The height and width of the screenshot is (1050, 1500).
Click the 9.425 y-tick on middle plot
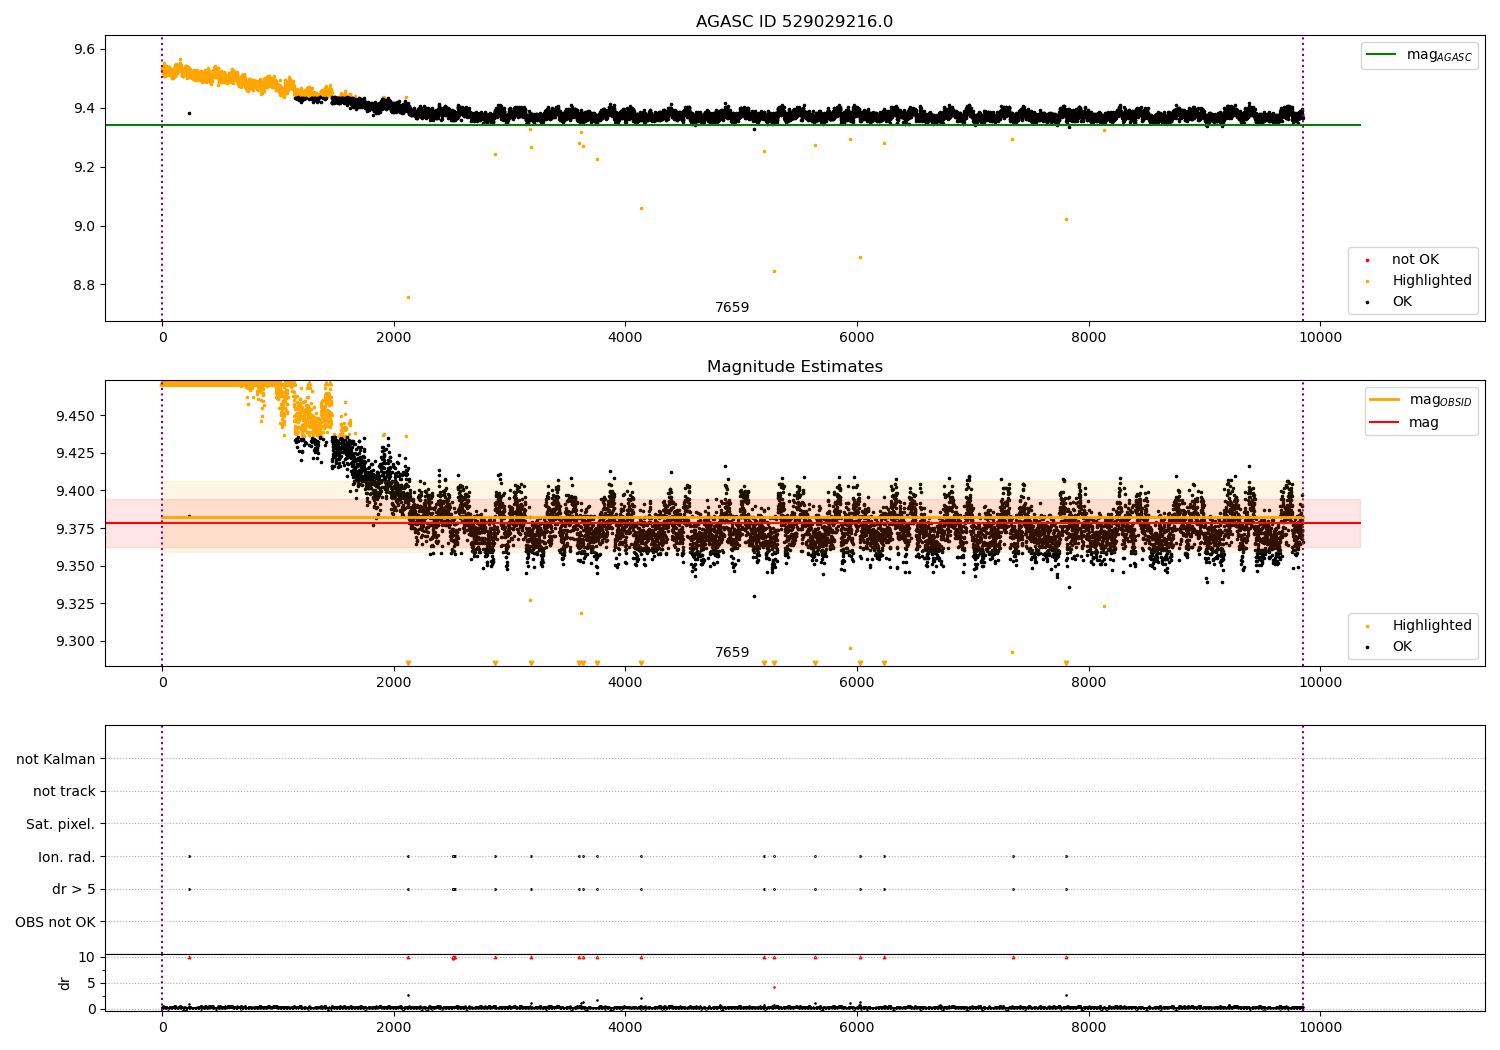click(75, 453)
